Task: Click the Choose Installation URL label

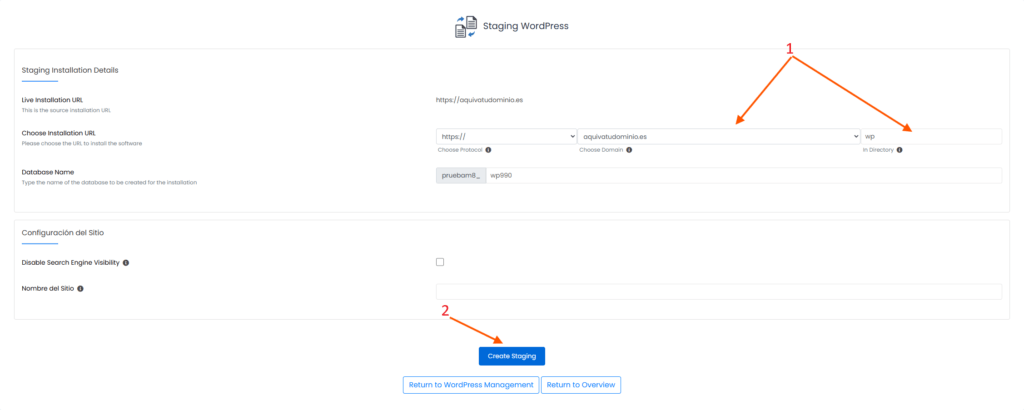Action: [x=59, y=133]
